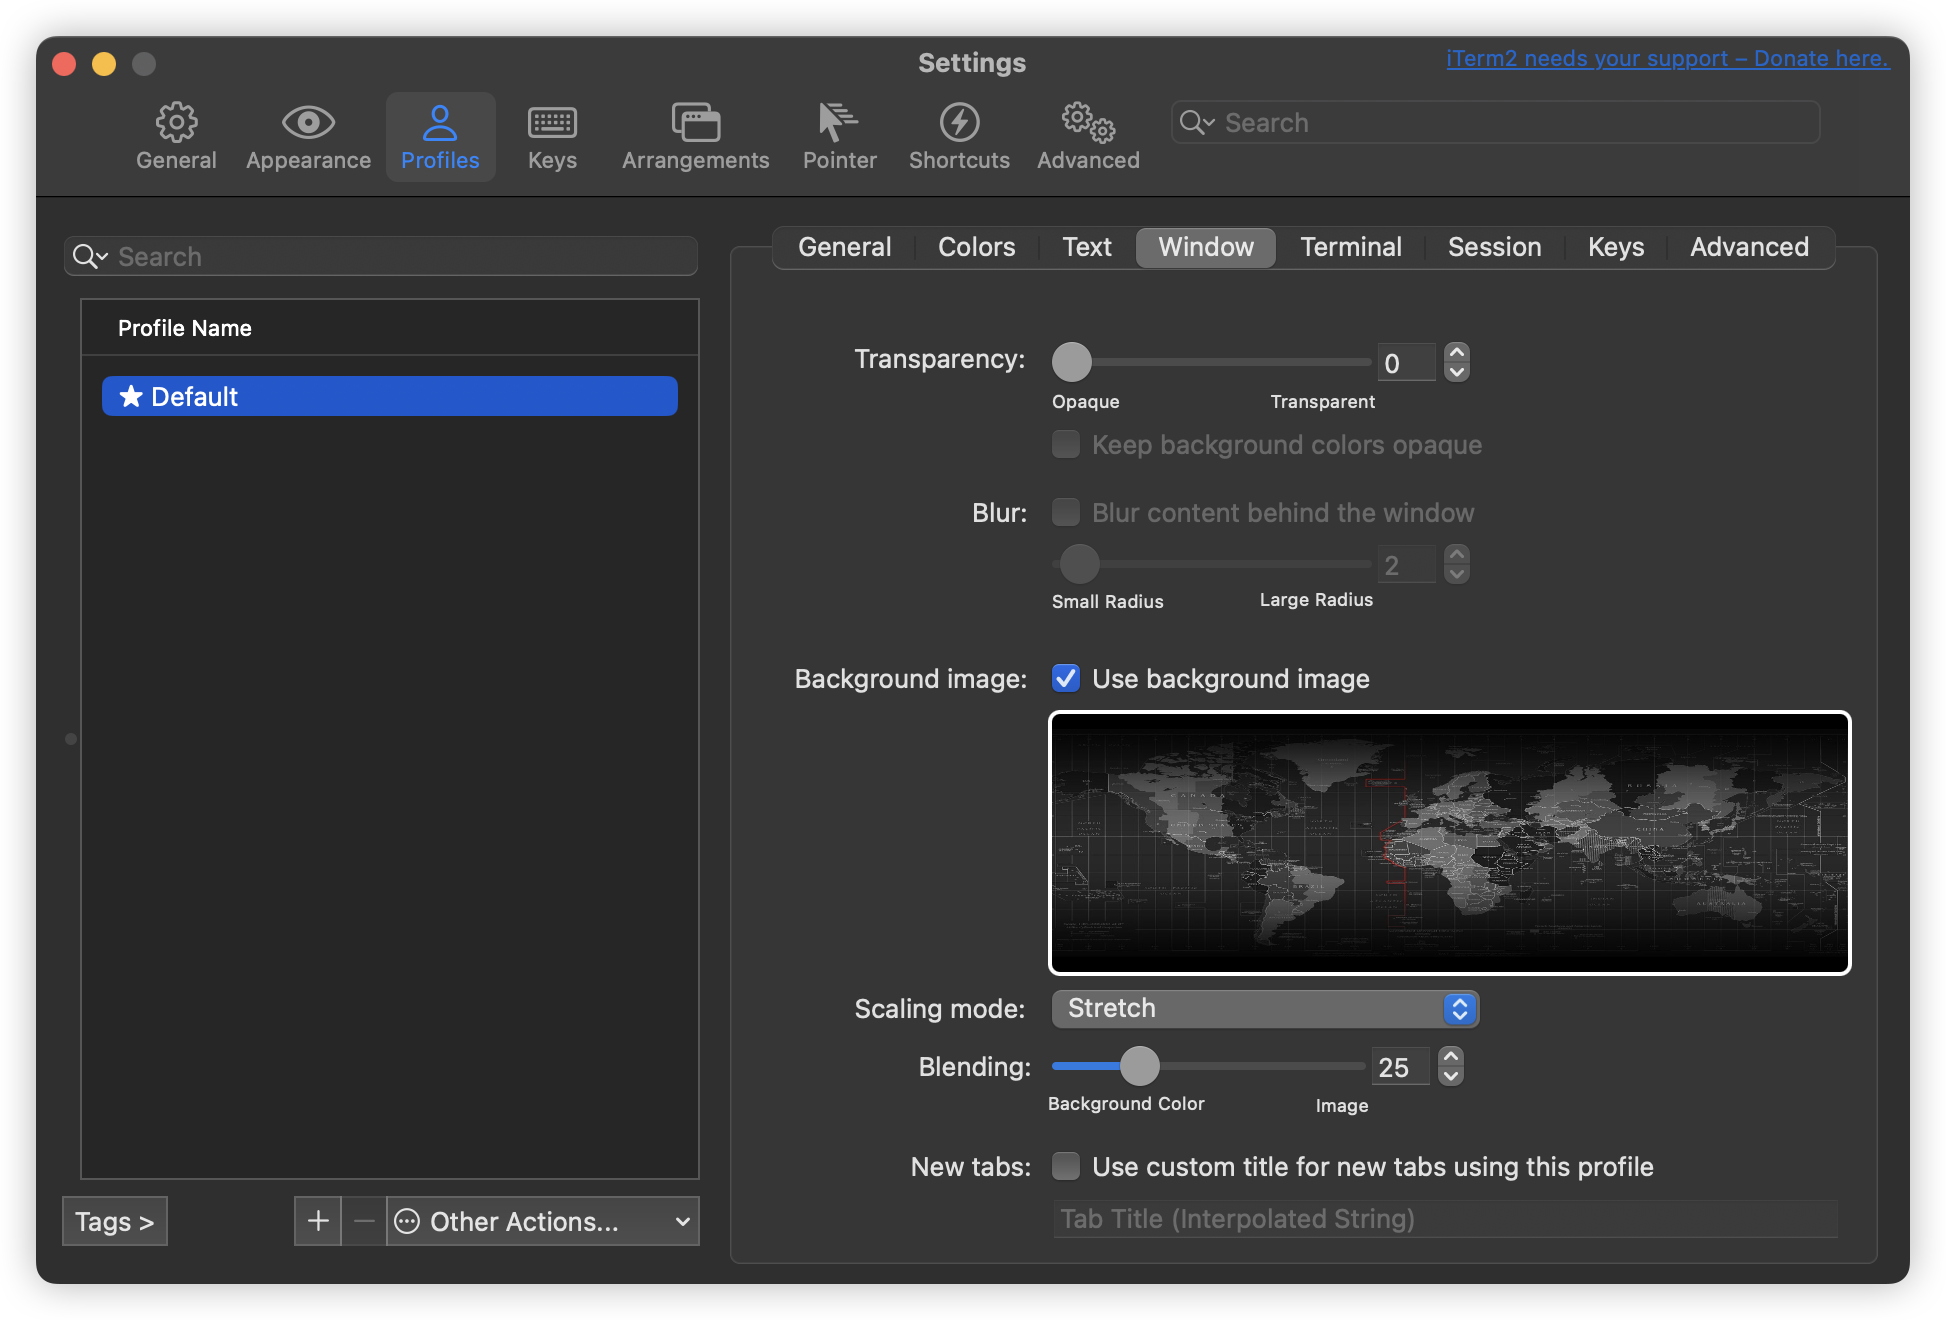Open Advanced settings double-gear icon
Viewport: 1946px width, 1320px height.
(1088, 122)
